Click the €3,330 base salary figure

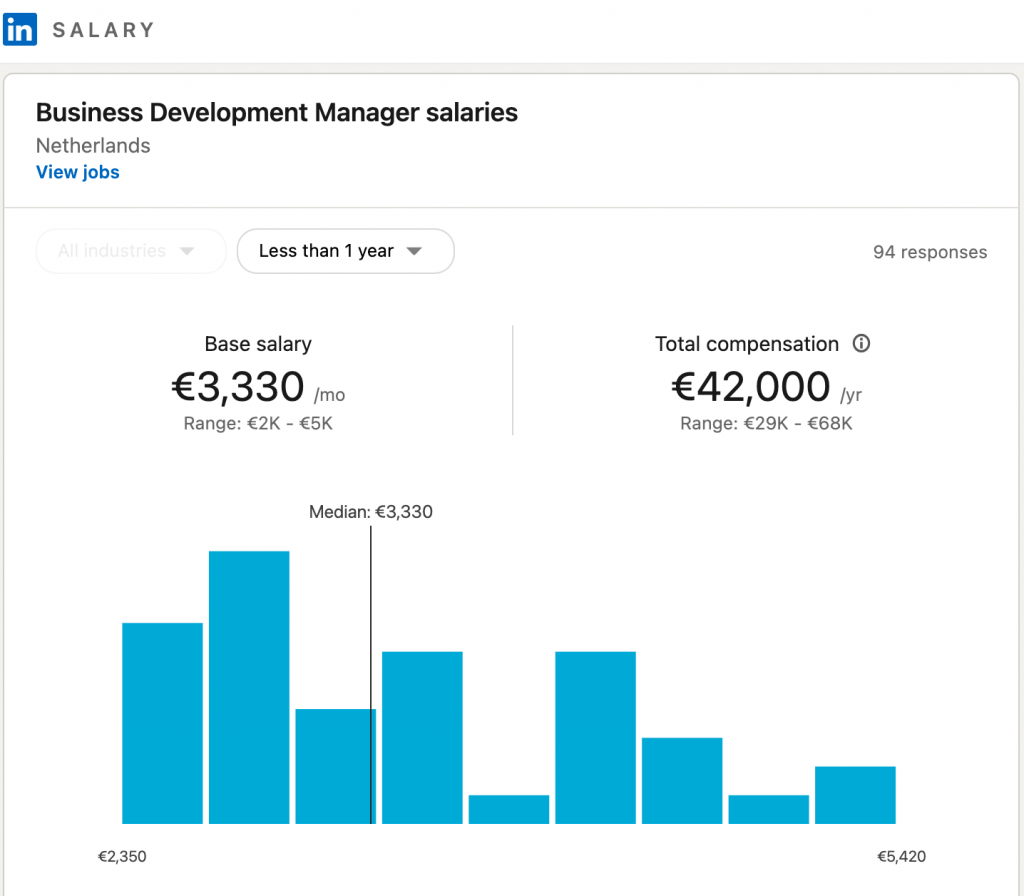pyautogui.click(x=238, y=387)
